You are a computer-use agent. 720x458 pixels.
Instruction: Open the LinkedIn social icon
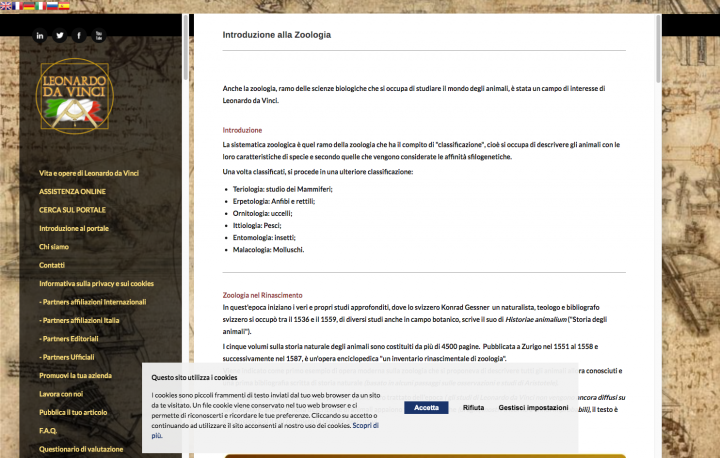pos(40,35)
